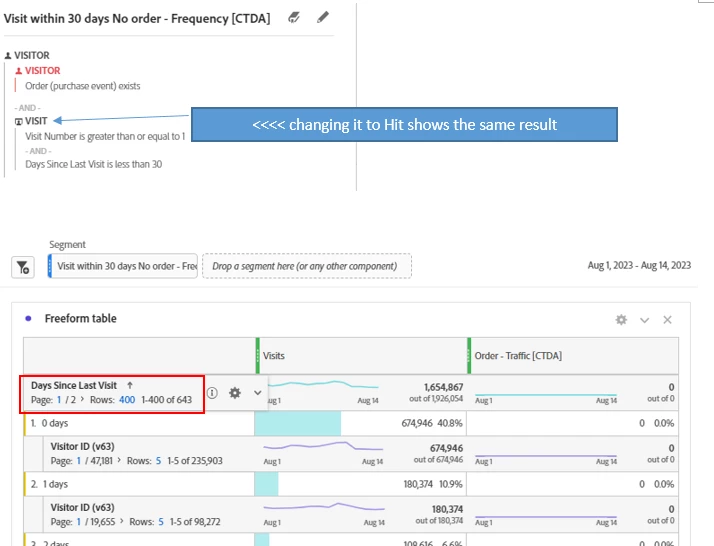The width and height of the screenshot is (714, 546).
Task: Click total Visits 1,654,867 summary
Action: (444, 387)
